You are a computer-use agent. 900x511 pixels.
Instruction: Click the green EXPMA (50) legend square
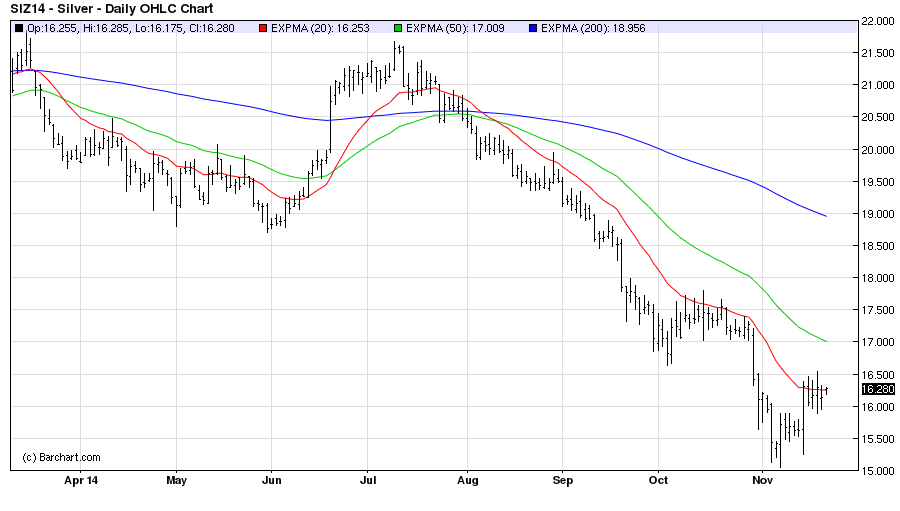[399, 28]
